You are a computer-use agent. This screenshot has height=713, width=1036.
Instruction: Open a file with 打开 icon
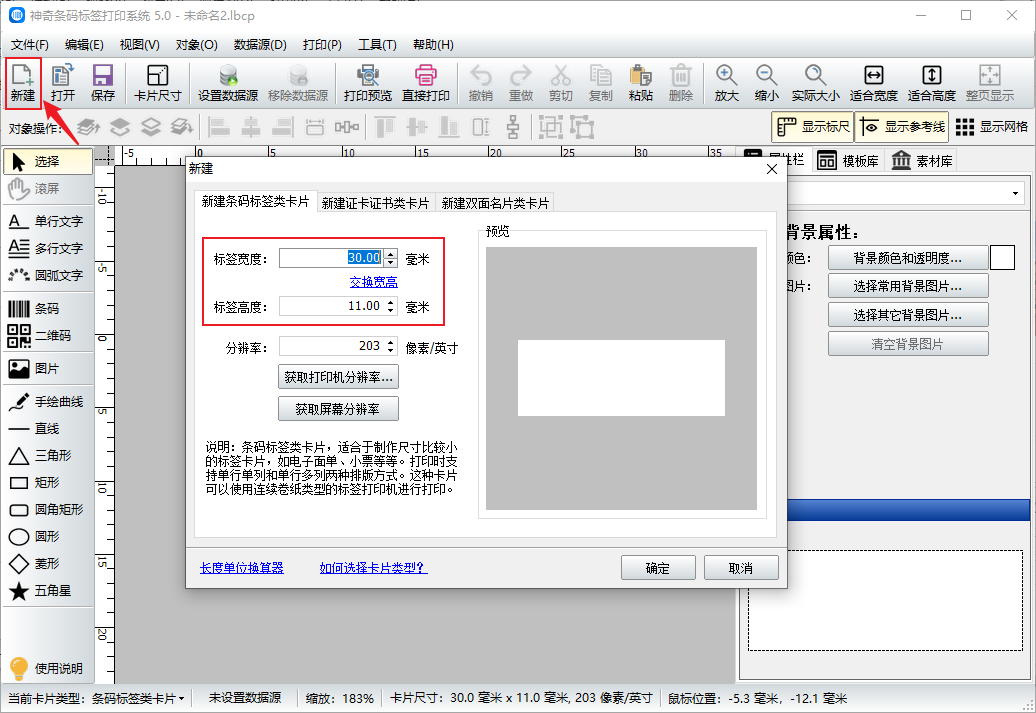pos(63,83)
